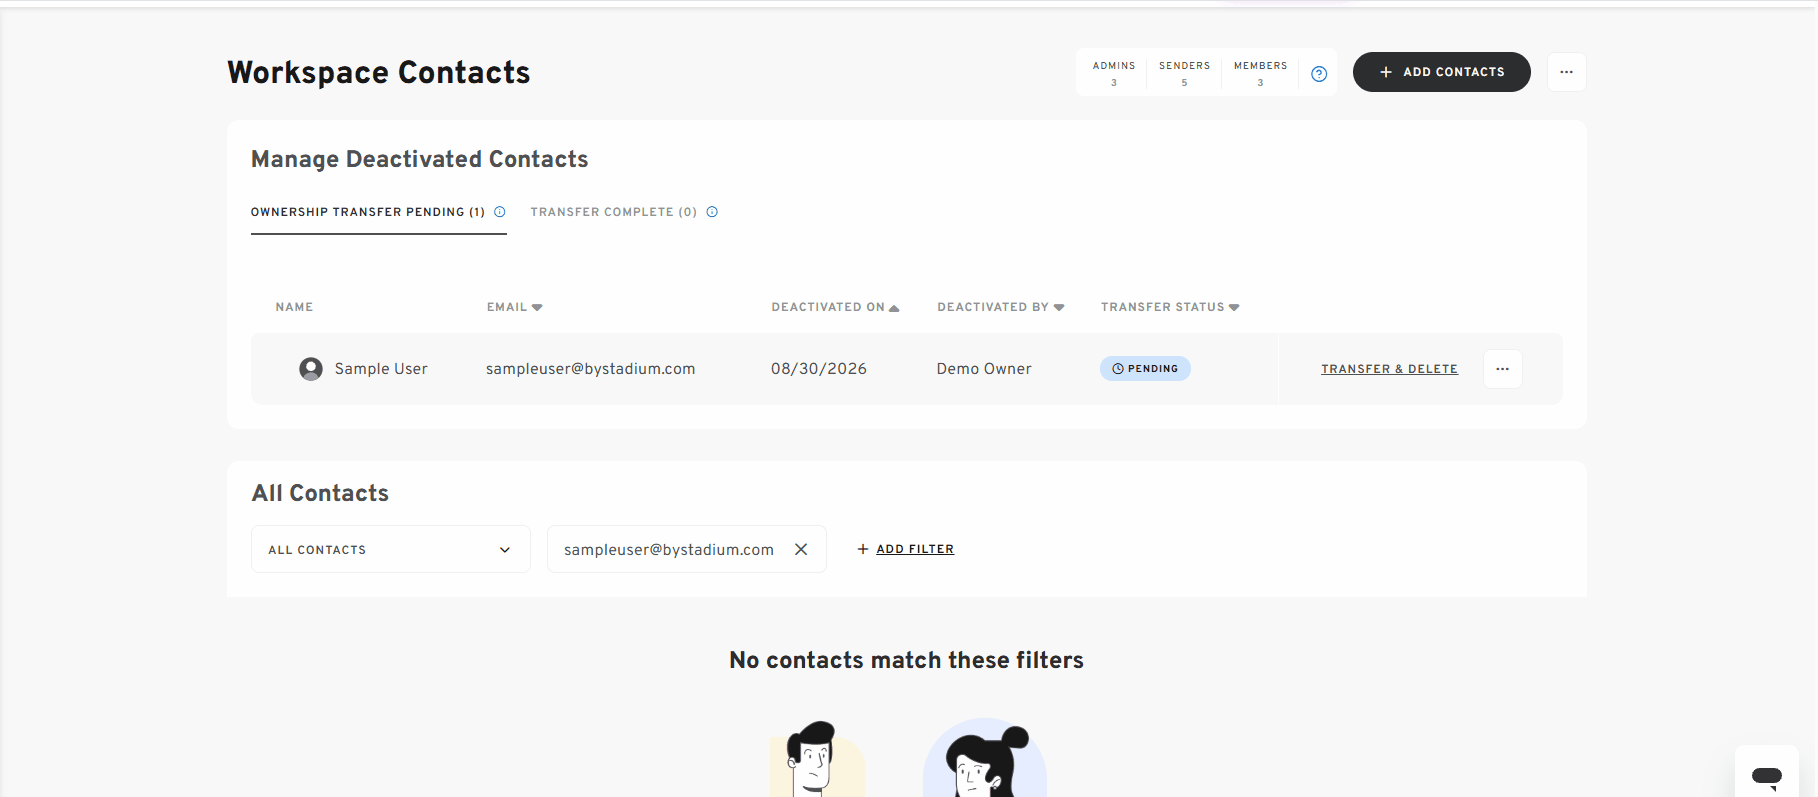This screenshot has width=1818, height=797.
Task: Sort by Deactivated On column arrow
Action: click(x=894, y=308)
